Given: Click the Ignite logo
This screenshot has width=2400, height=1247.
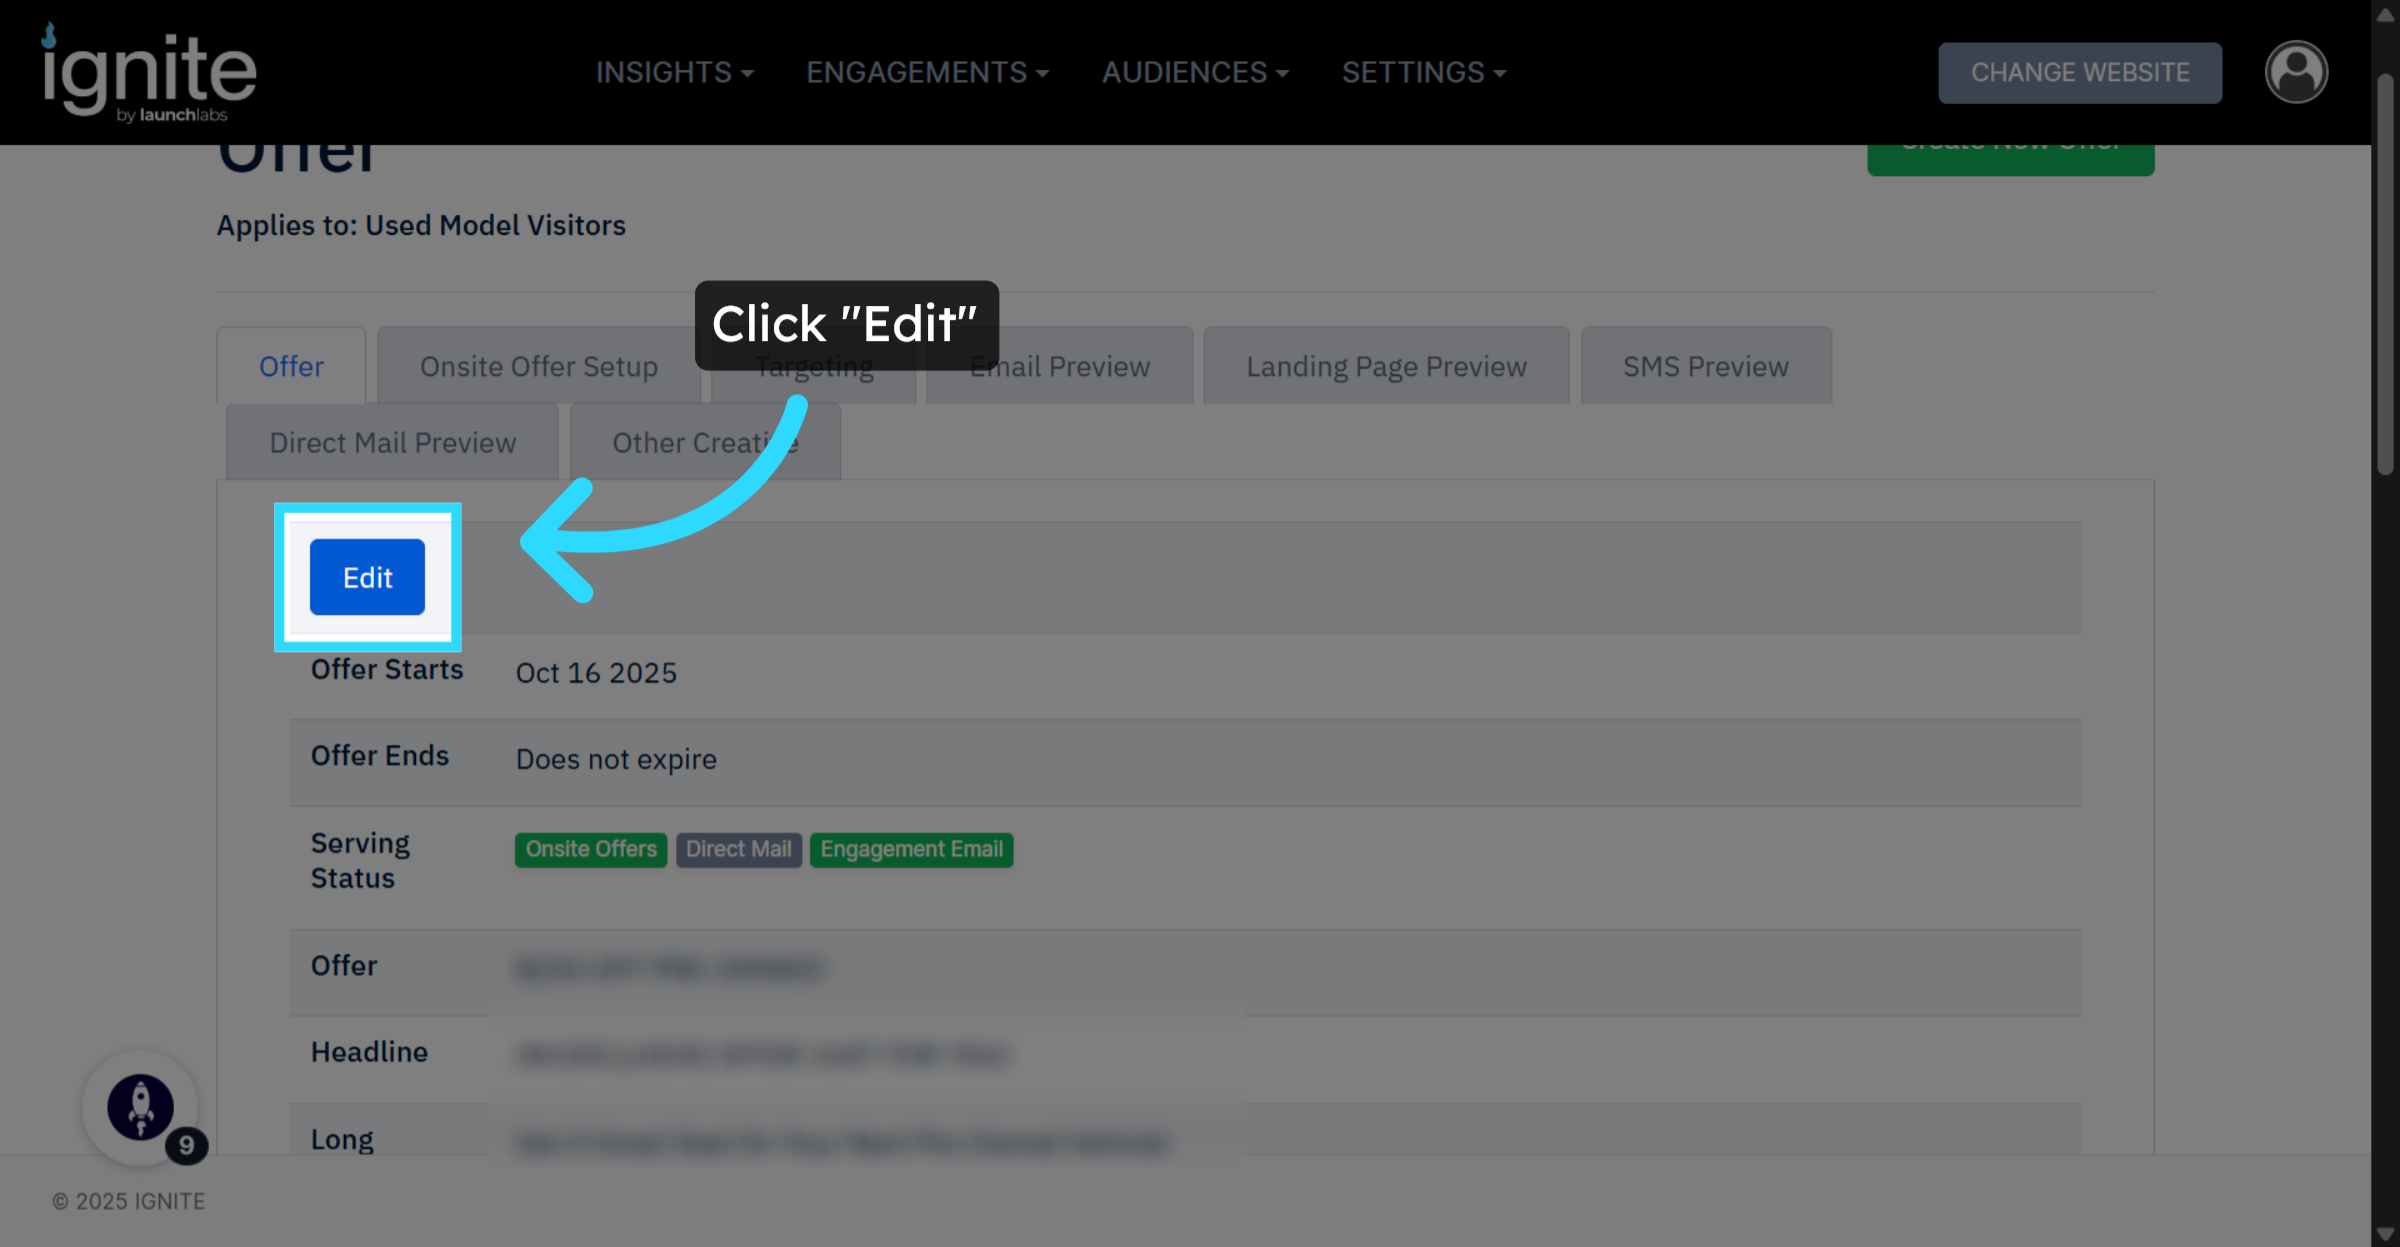Looking at the screenshot, I should pyautogui.click(x=148, y=73).
